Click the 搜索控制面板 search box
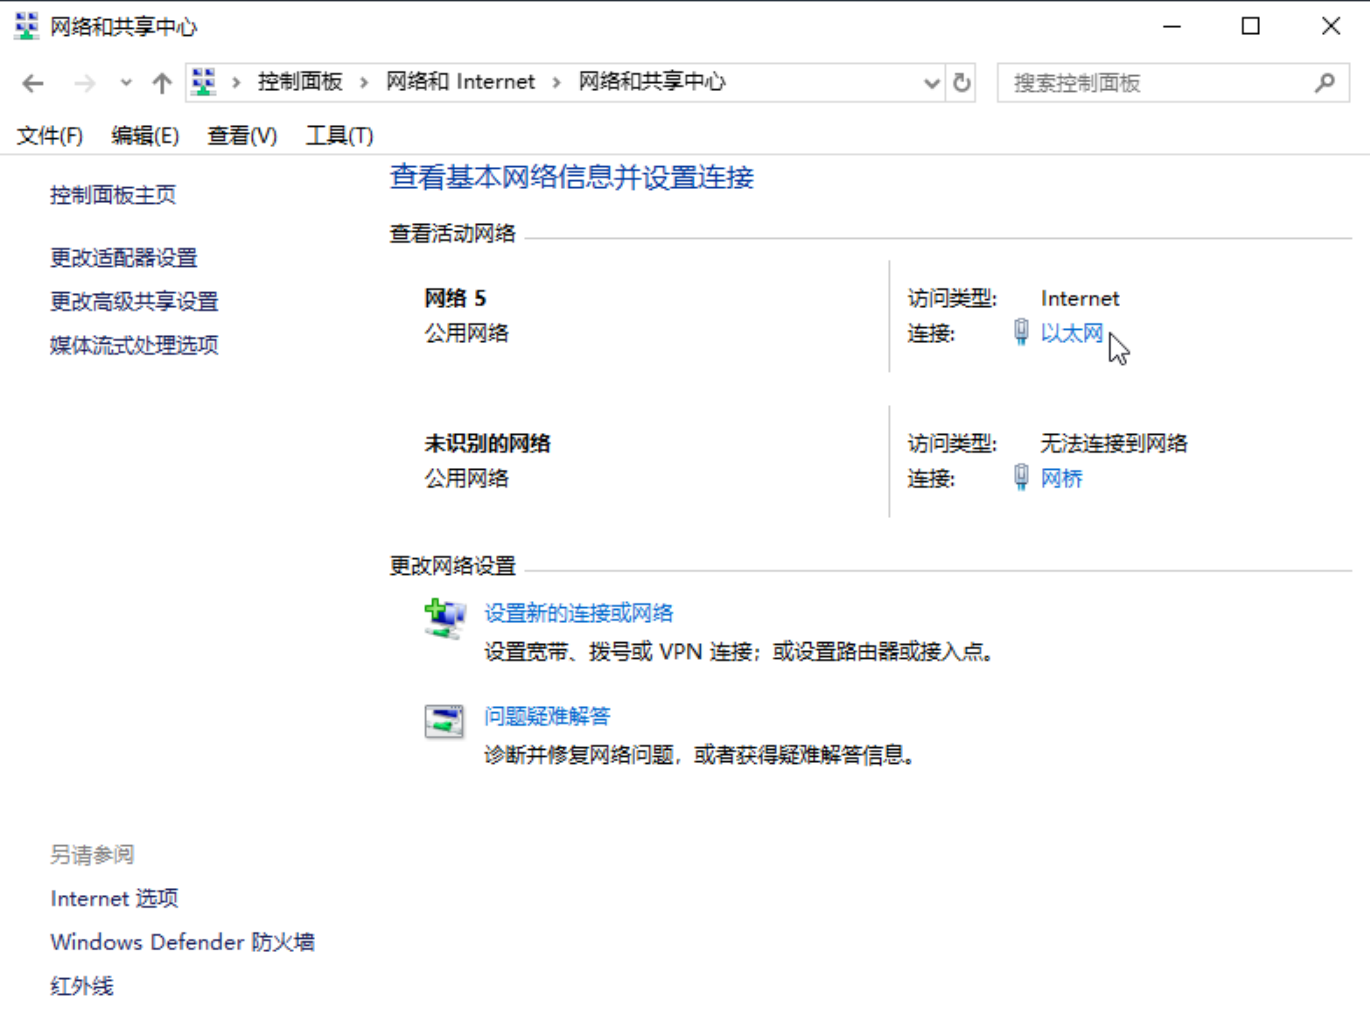1370x1034 pixels. [x=1173, y=83]
